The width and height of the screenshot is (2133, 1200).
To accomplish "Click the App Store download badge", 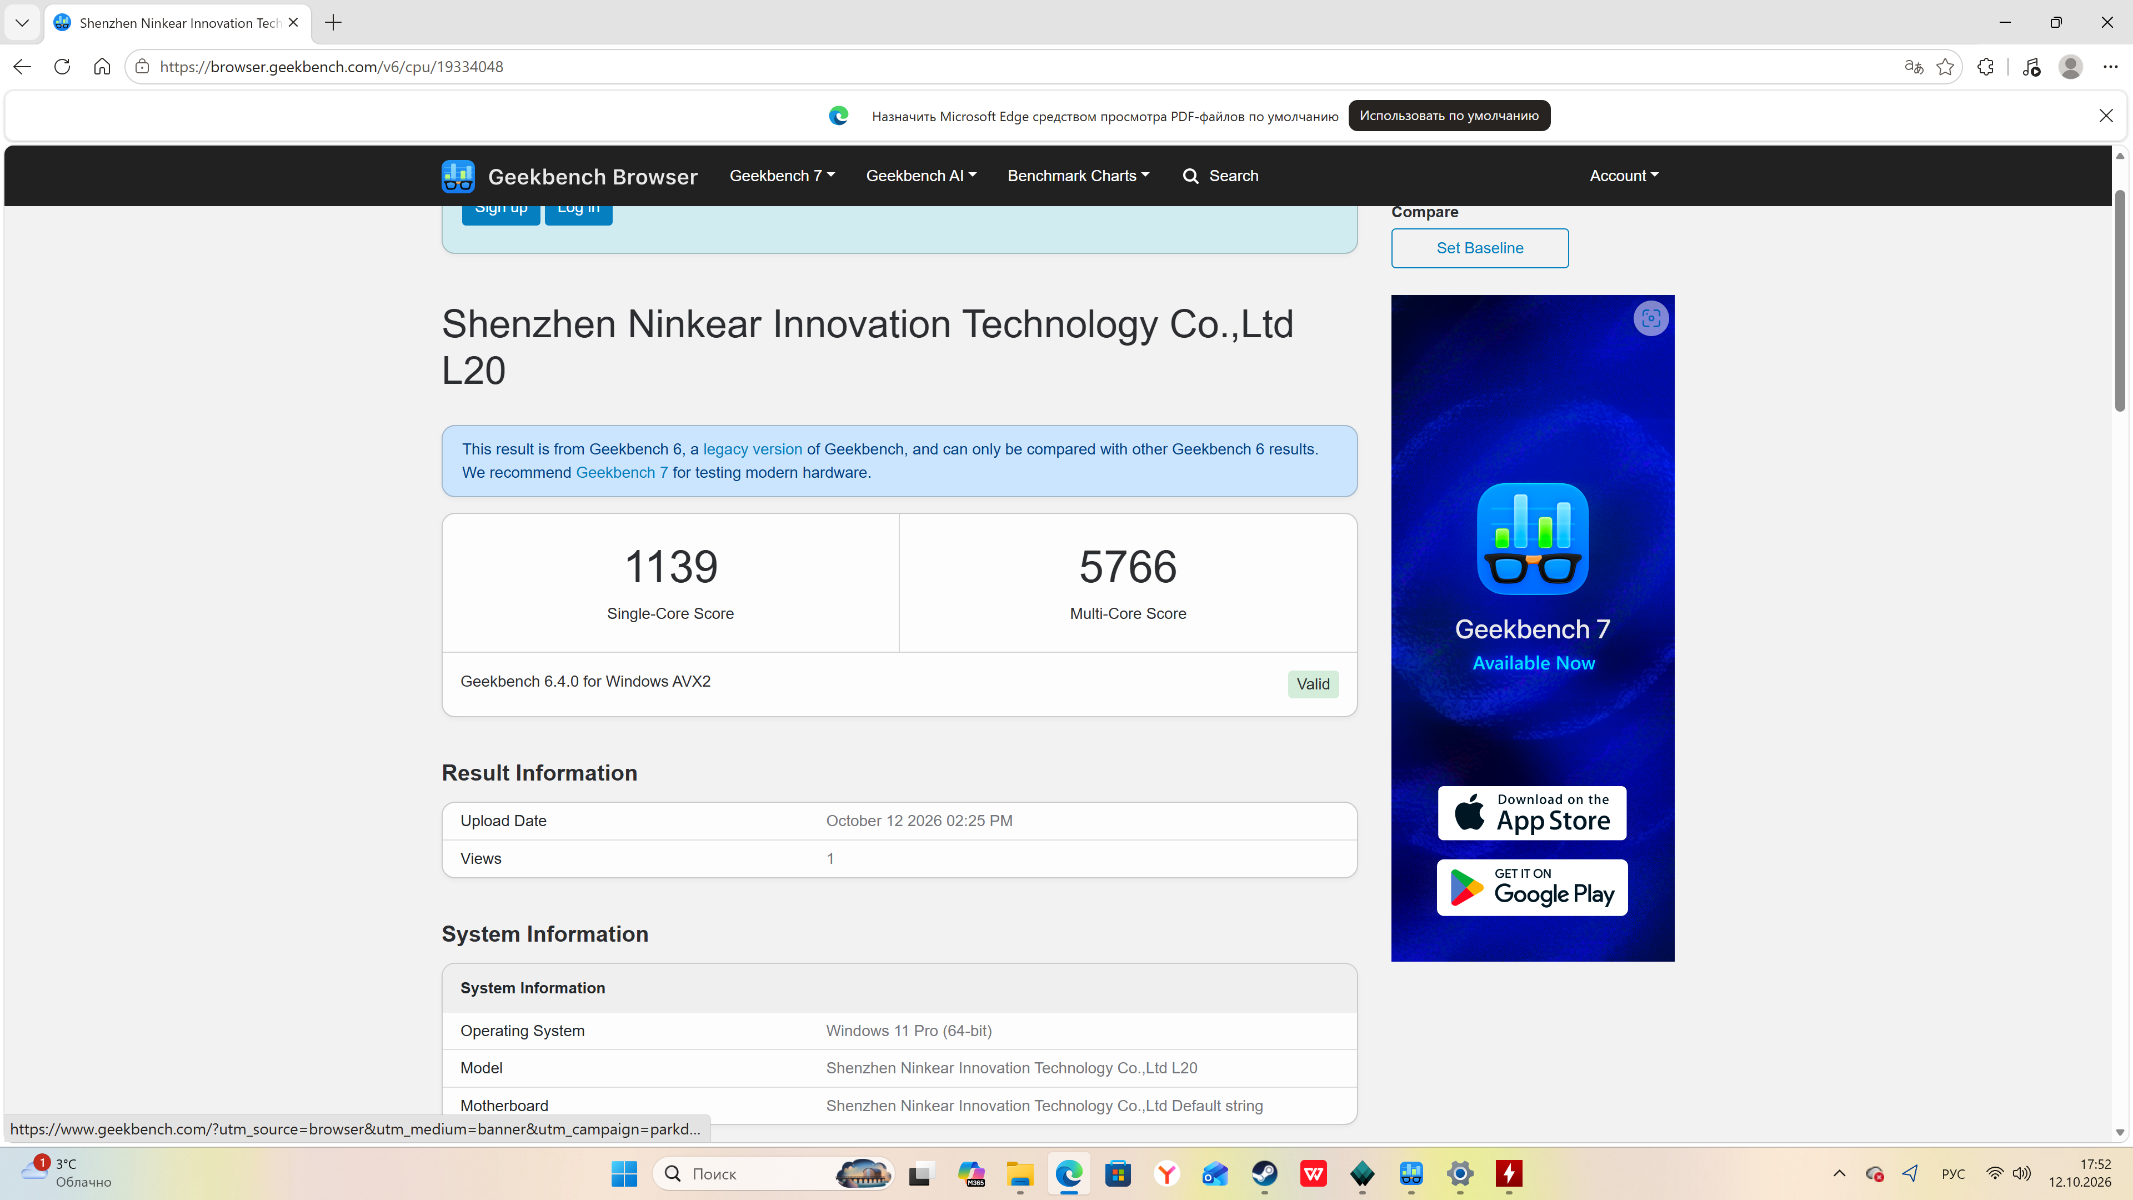I will point(1532,813).
